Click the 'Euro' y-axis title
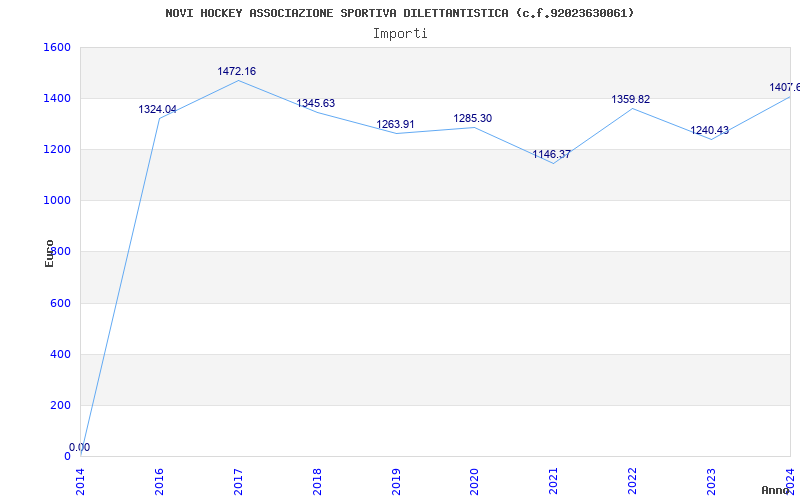 click(x=49, y=253)
